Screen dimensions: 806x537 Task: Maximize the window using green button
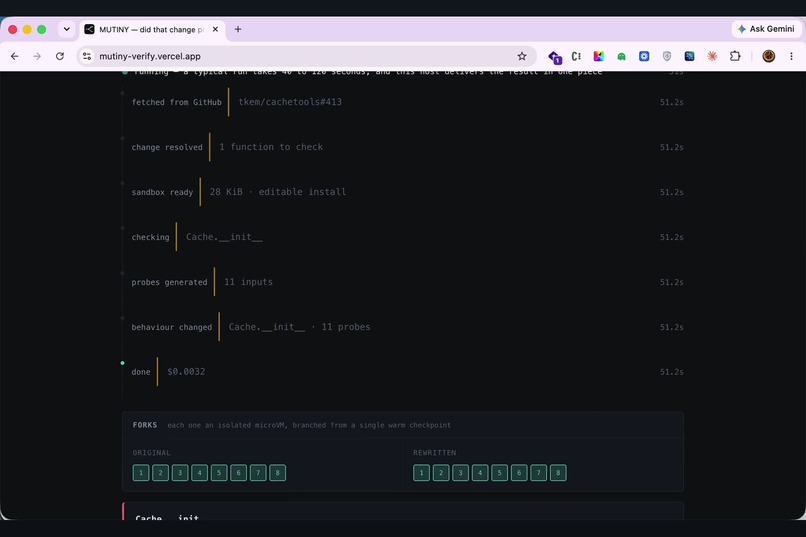pos(42,29)
